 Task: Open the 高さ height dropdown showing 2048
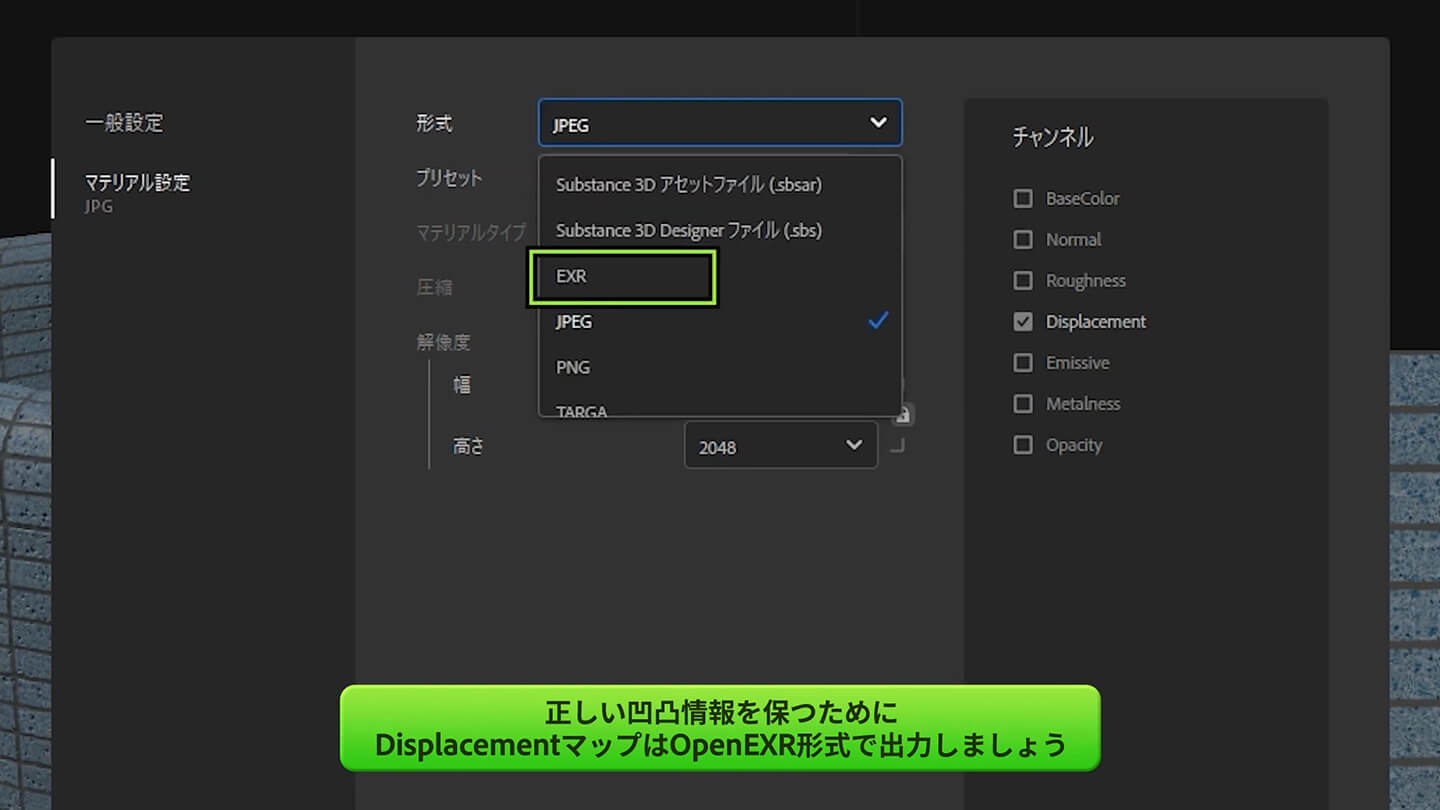(x=781, y=445)
